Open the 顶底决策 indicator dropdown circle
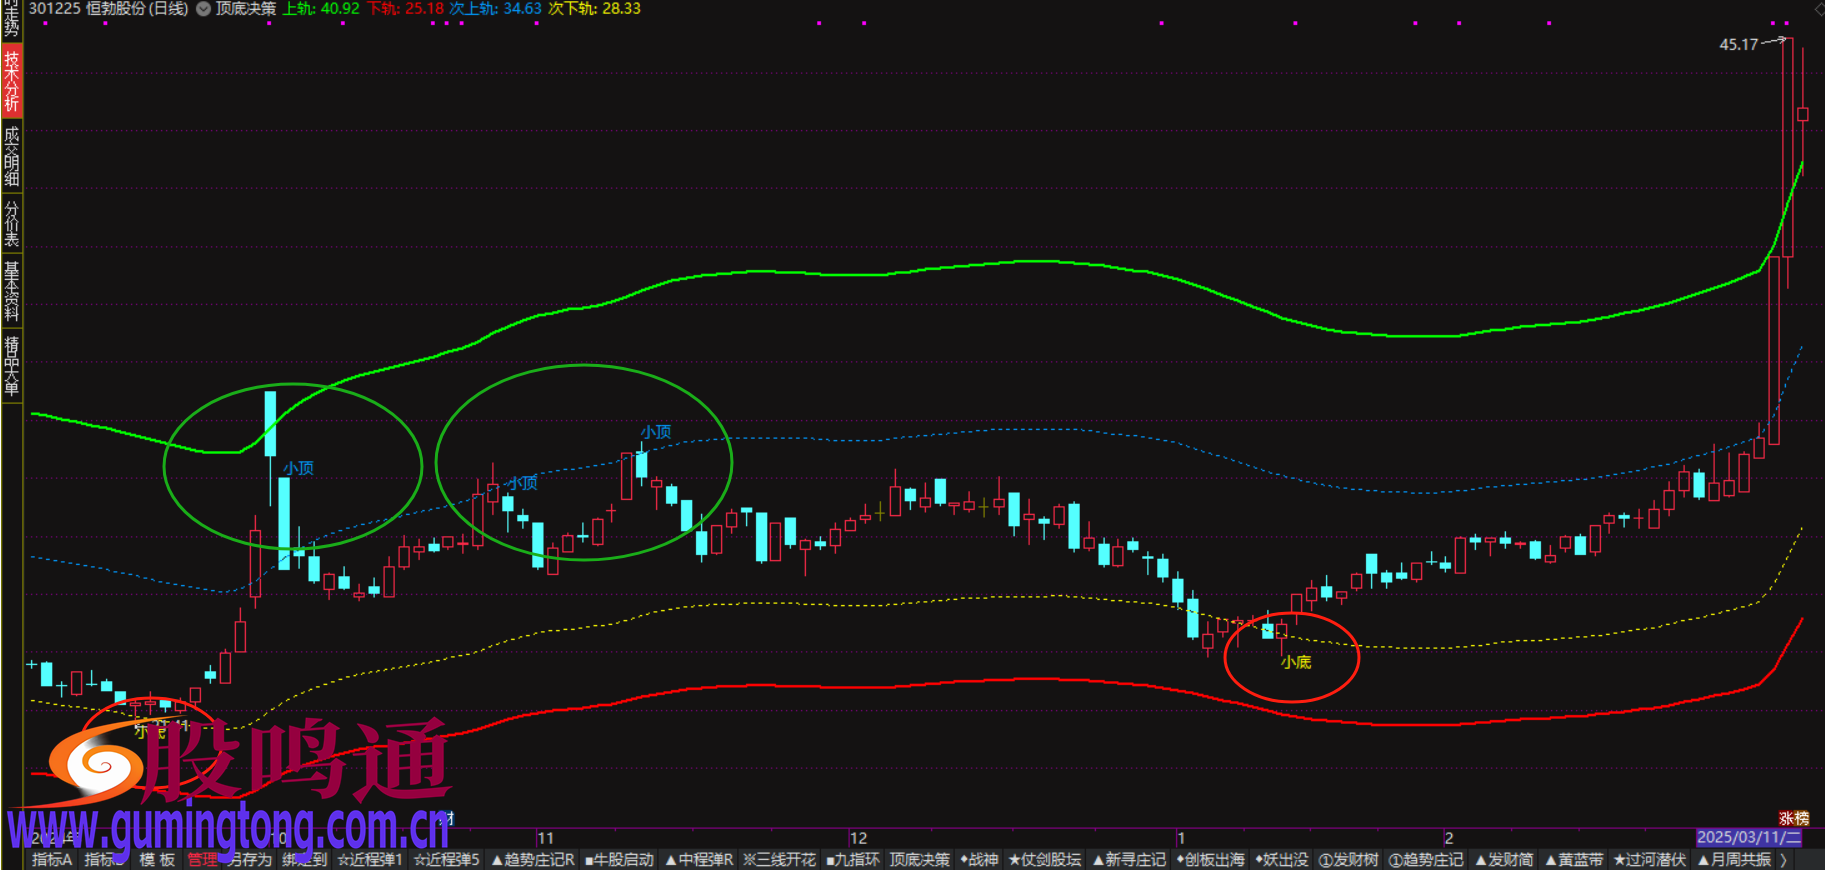Screen dimensions: 1825x870 coord(203,9)
